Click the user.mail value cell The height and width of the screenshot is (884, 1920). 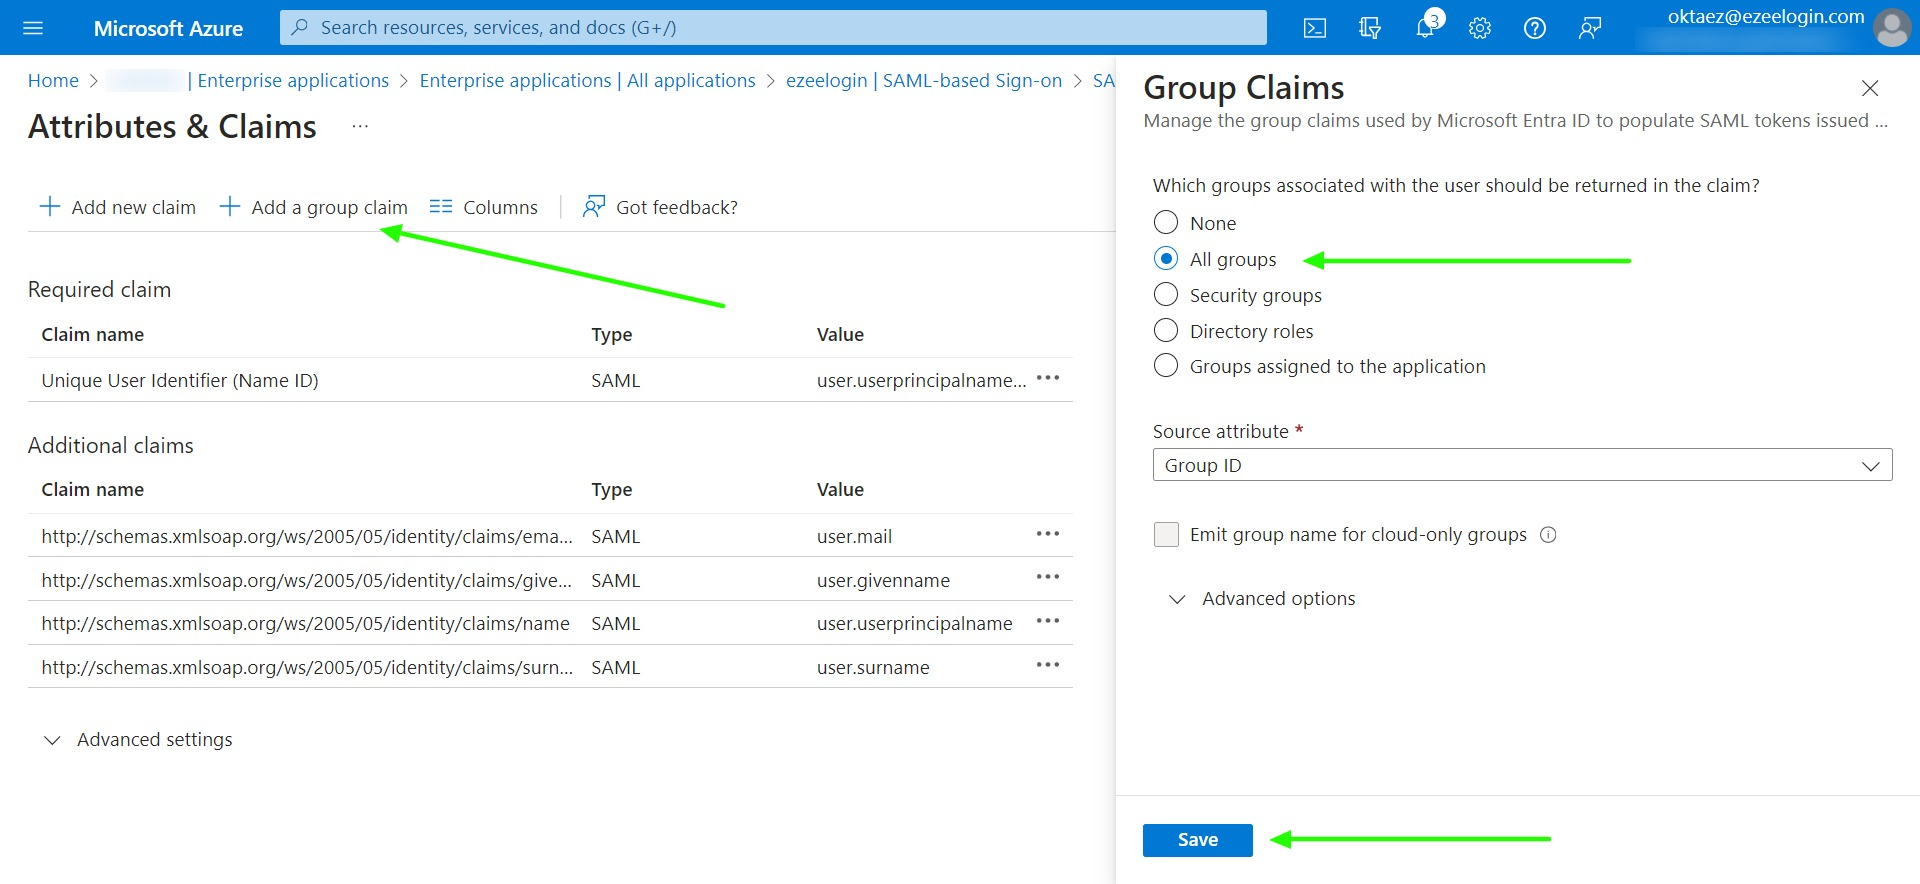854,537
